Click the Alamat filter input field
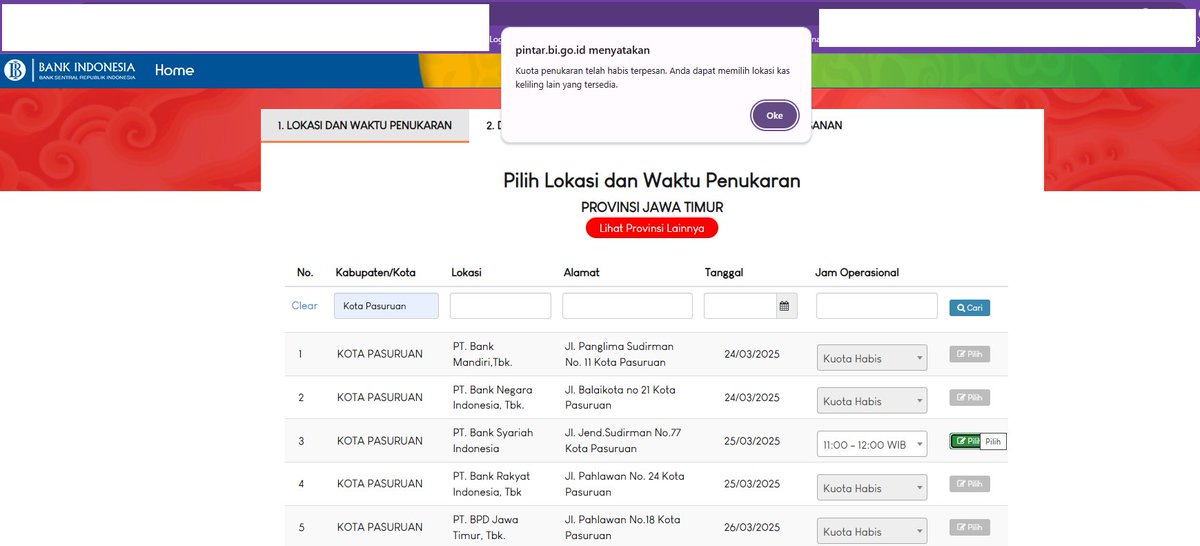The height and width of the screenshot is (546, 1200). pos(627,306)
